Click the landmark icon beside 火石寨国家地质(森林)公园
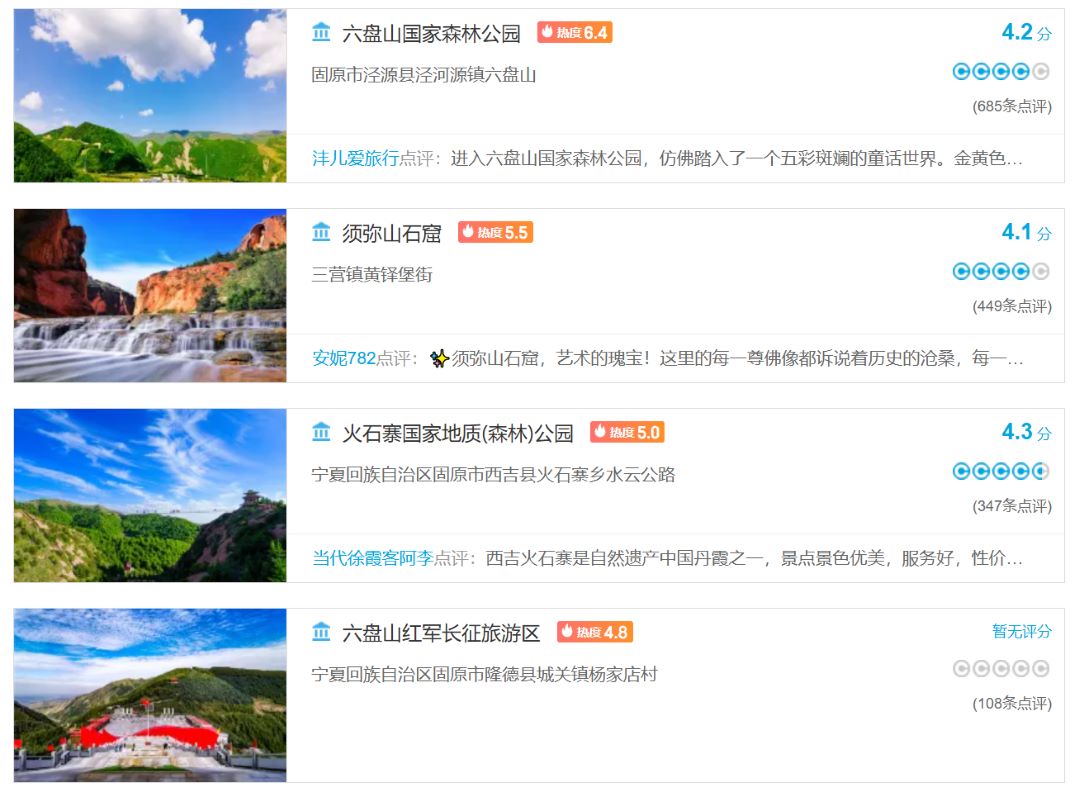 pos(321,432)
